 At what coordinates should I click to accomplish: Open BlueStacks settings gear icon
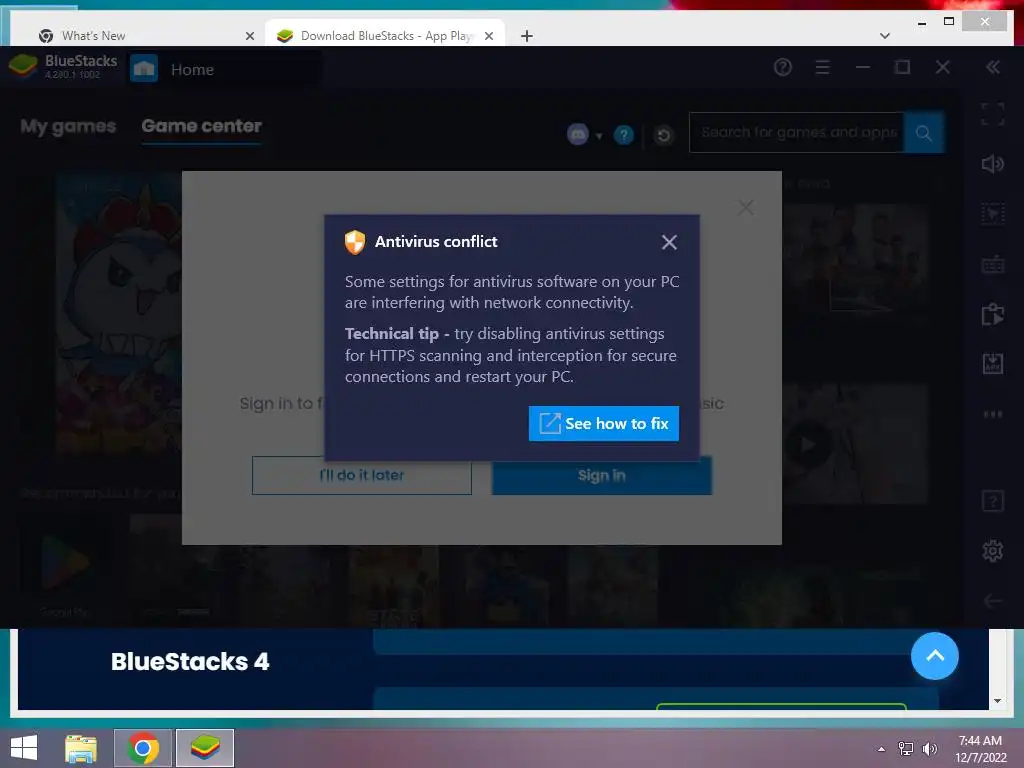993,551
